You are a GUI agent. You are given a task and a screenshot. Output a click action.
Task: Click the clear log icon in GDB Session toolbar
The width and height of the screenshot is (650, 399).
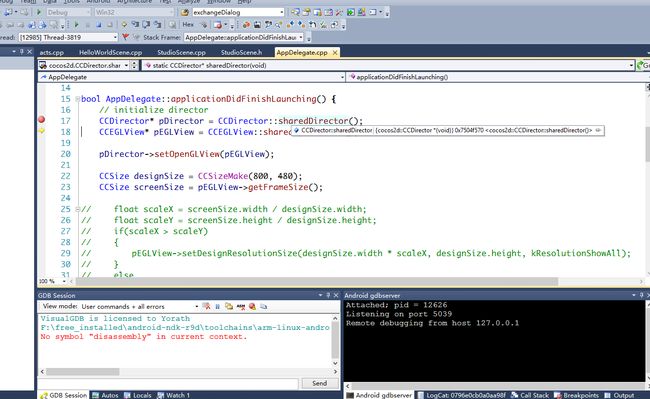pos(206,306)
